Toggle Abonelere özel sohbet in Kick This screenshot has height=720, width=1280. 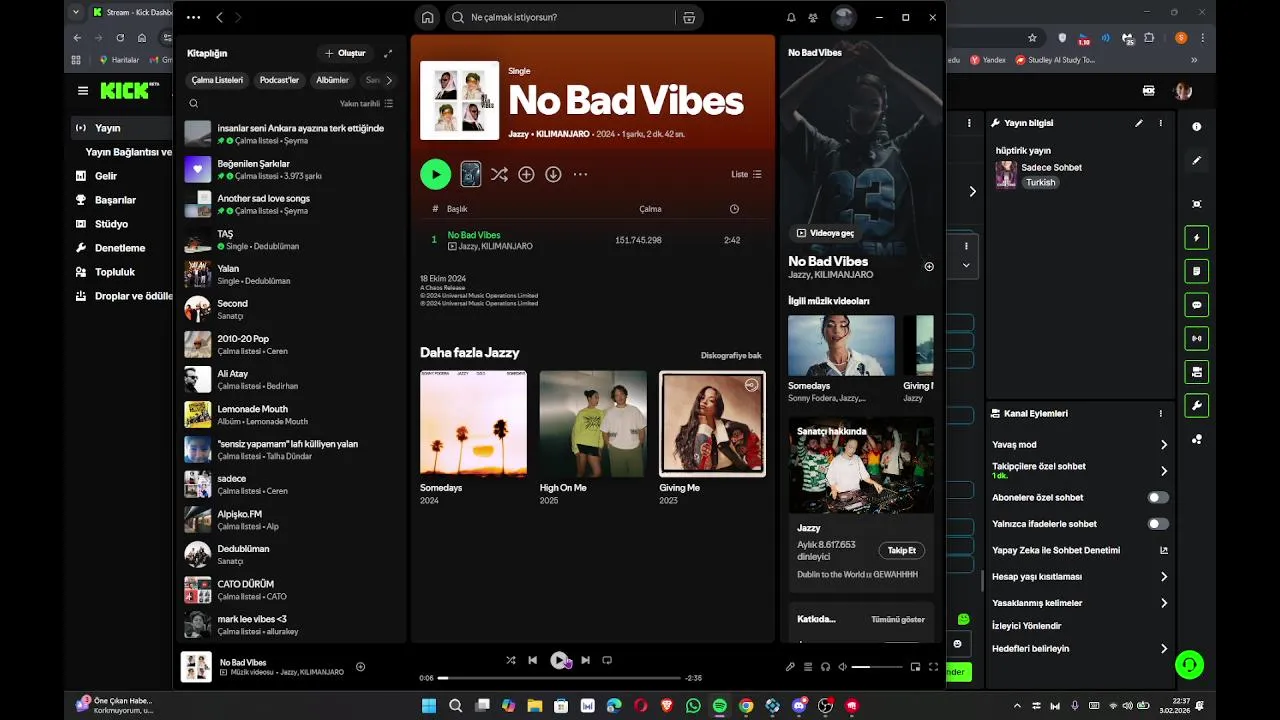click(1158, 497)
